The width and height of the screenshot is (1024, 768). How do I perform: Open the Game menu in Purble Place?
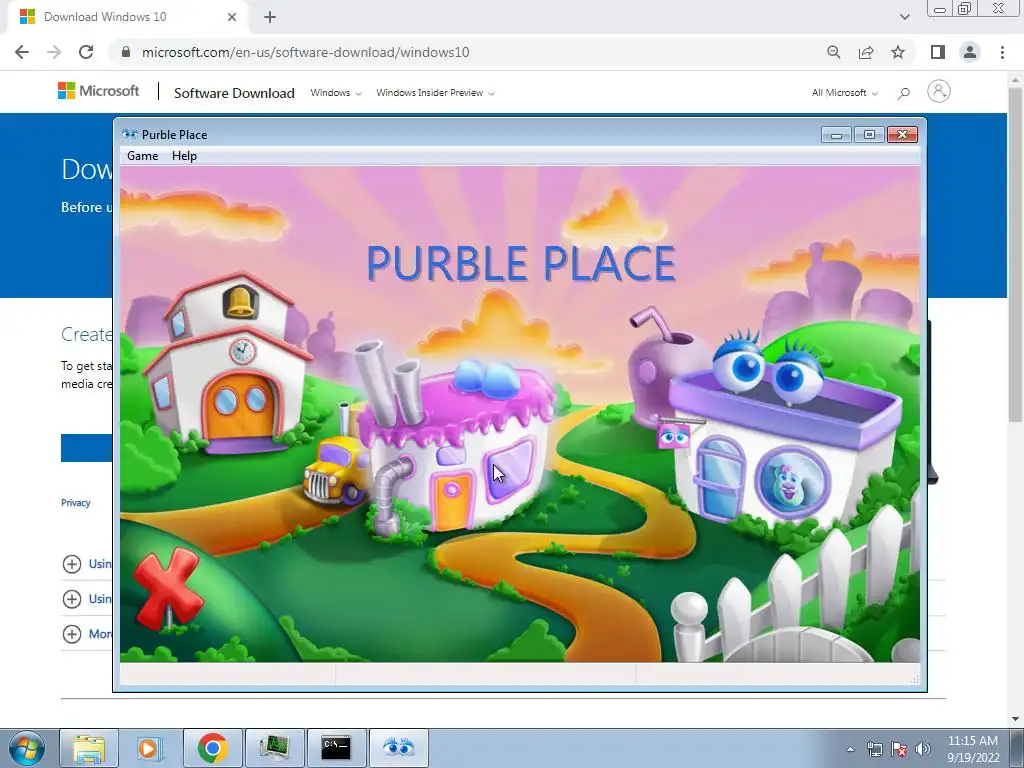(x=142, y=155)
